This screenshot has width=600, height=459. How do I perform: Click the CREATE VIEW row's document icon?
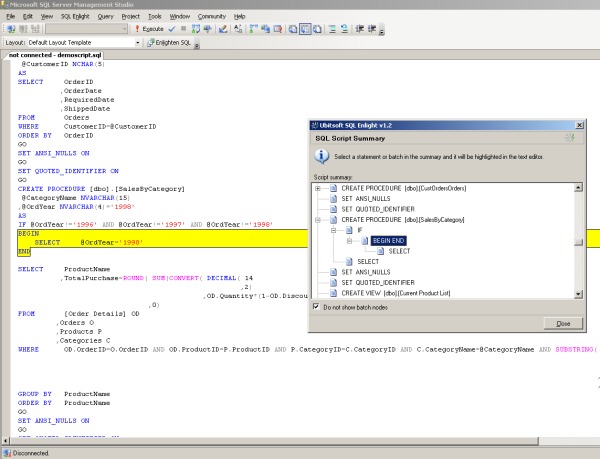[x=334, y=293]
